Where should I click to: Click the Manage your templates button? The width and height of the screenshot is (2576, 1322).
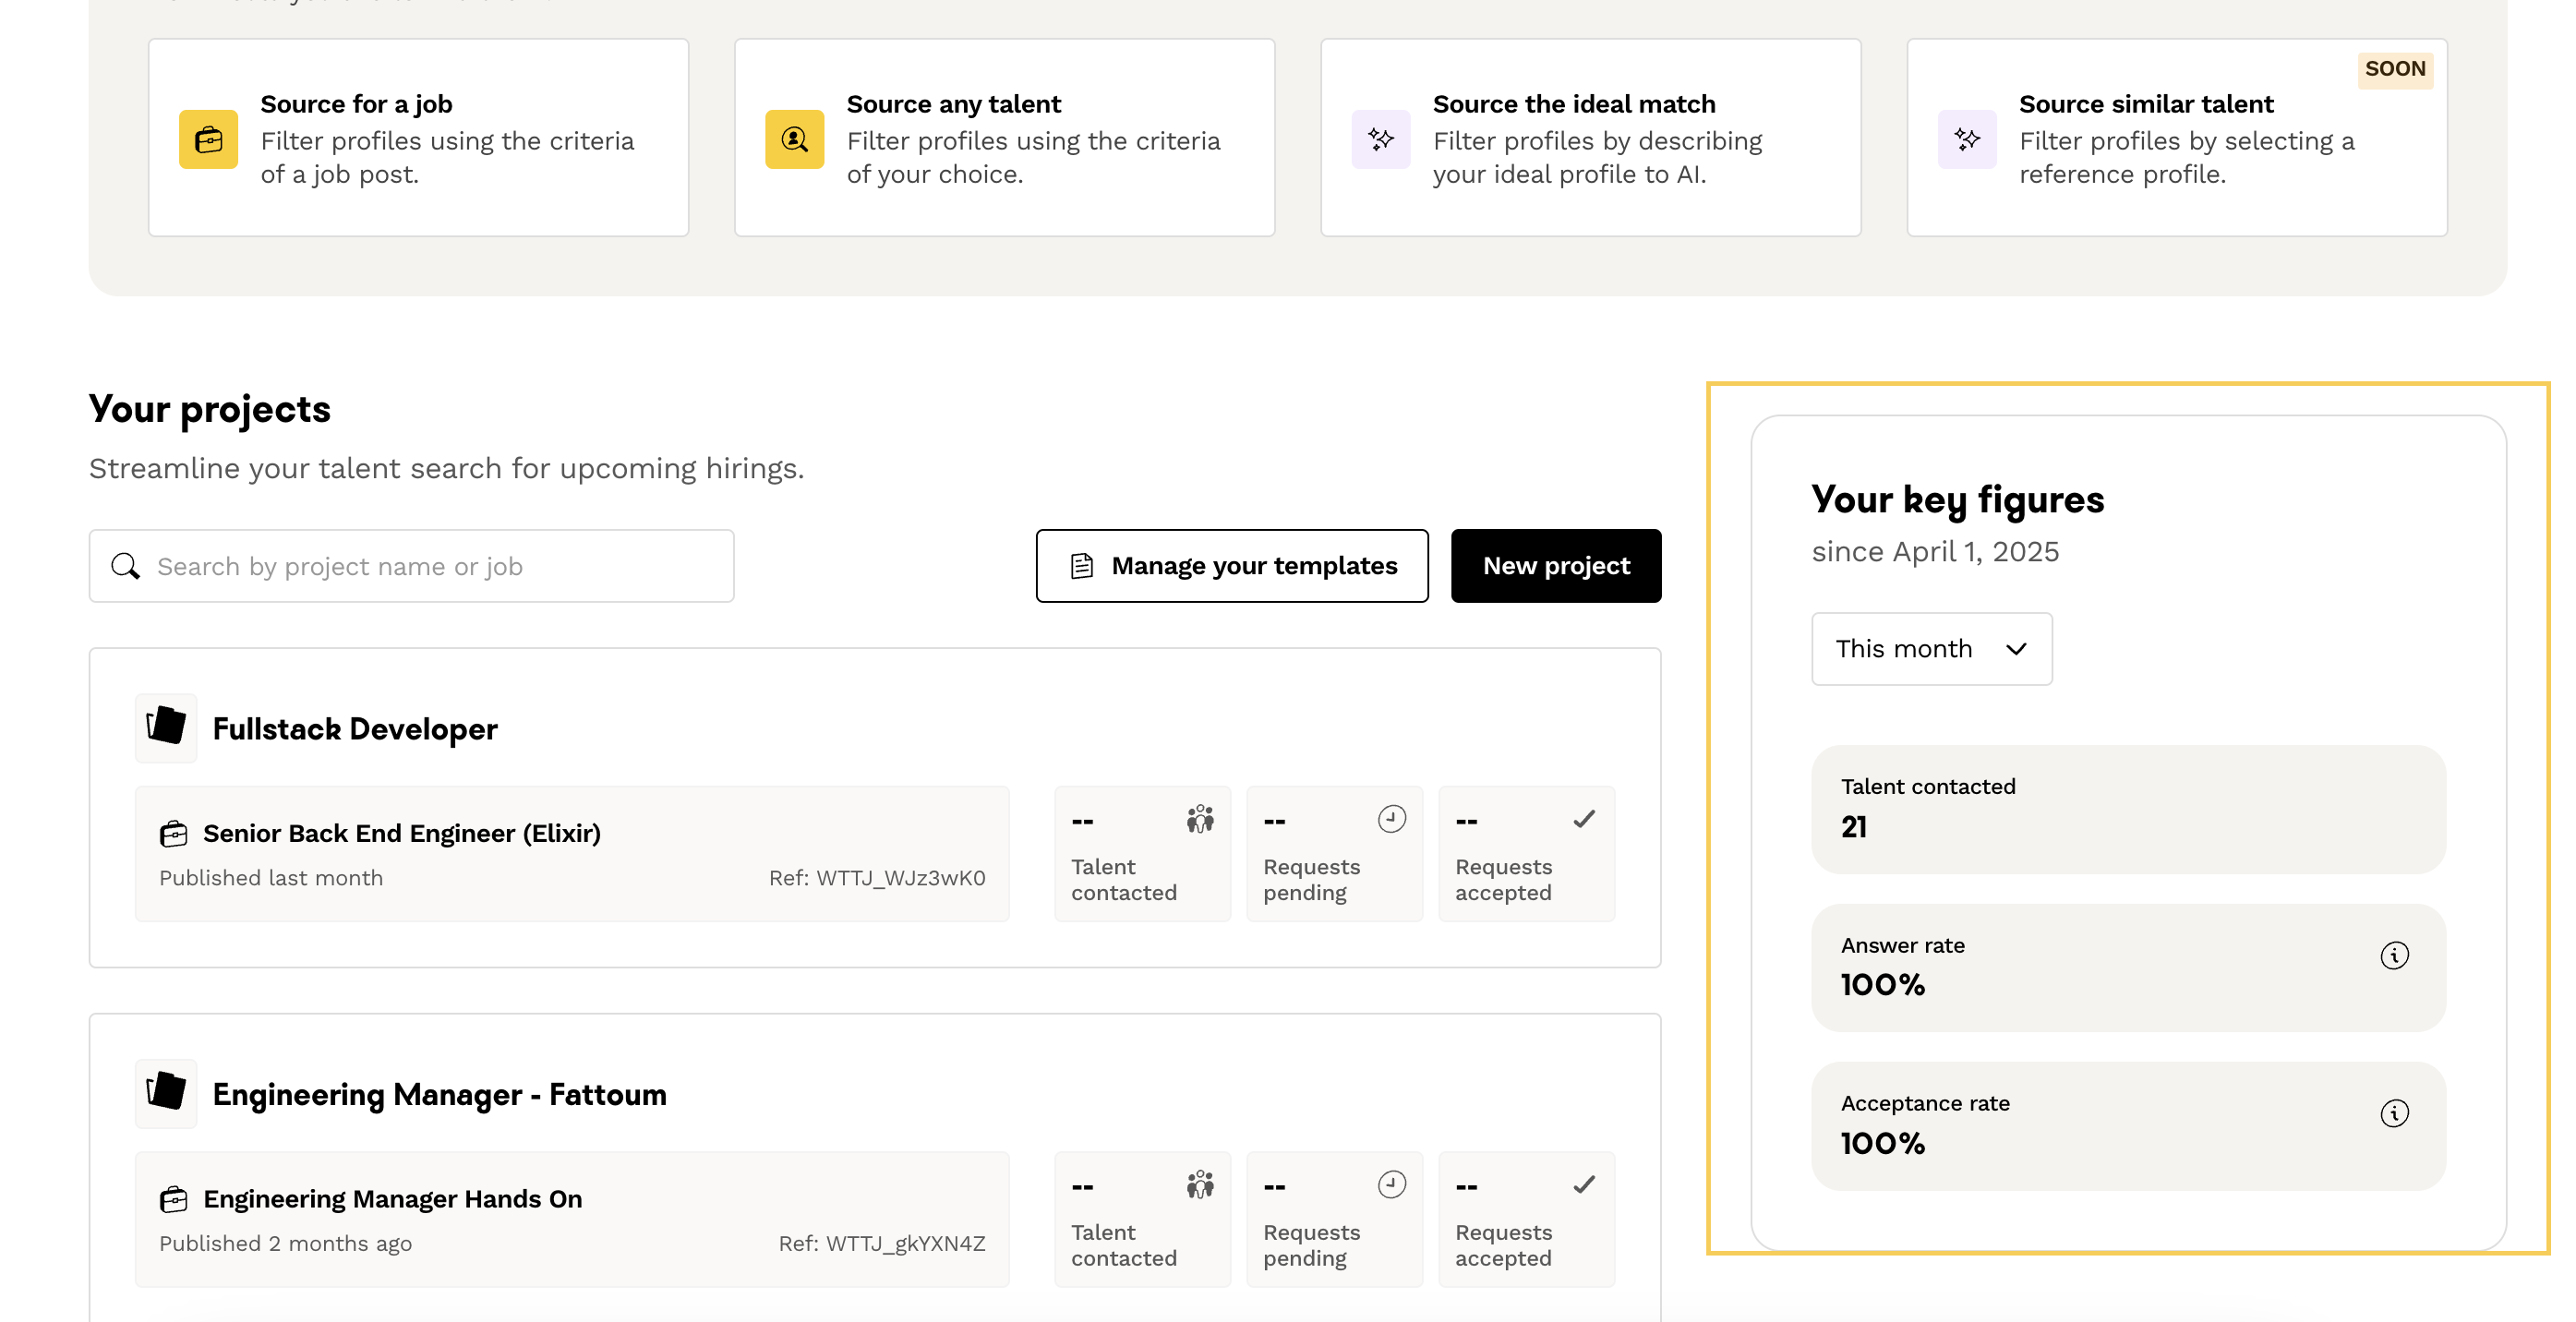tap(1231, 566)
